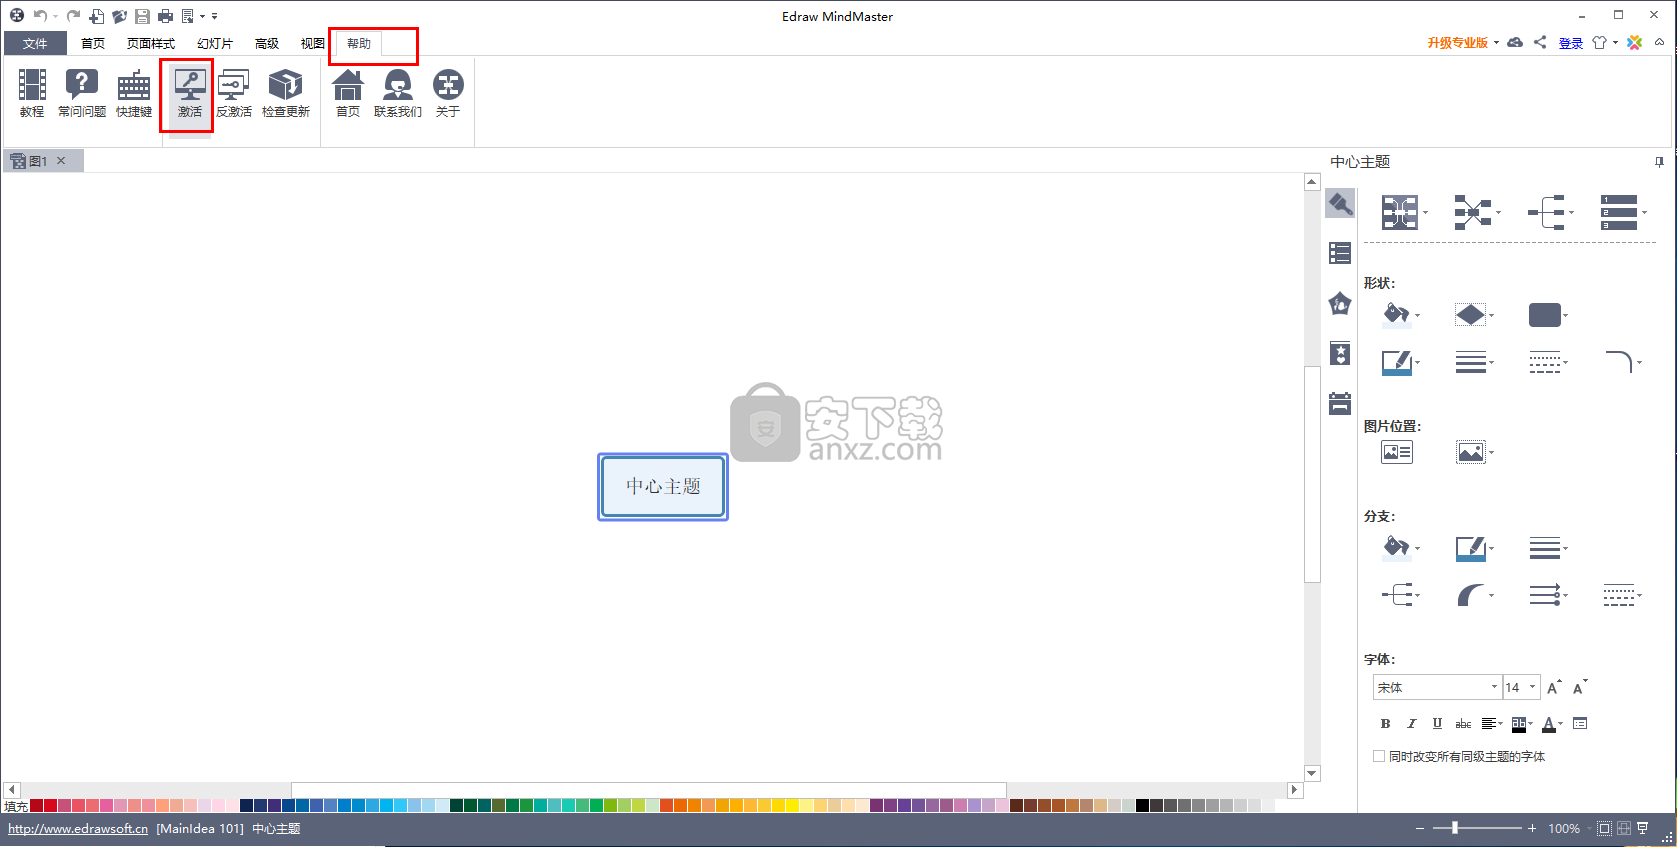Open the 首页 homepage icon in help ribbon
1677x847 pixels.
pyautogui.click(x=348, y=93)
